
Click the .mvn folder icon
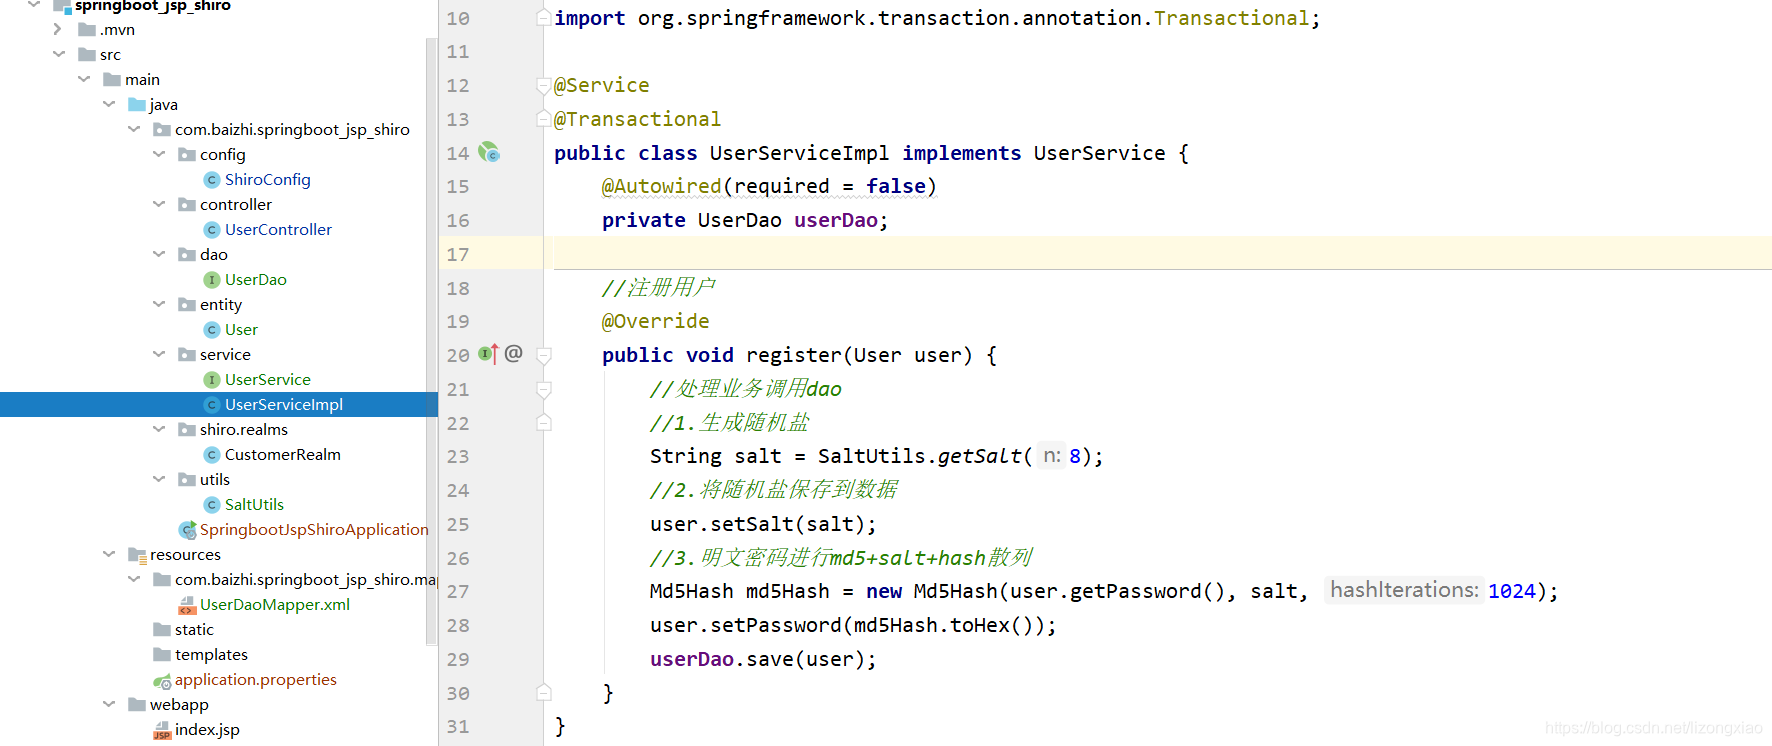click(x=87, y=30)
